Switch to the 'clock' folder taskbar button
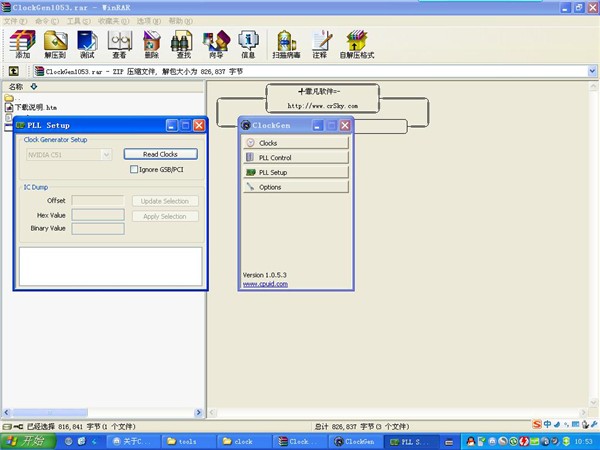This screenshot has height=450, width=600. tap(243, 442)
